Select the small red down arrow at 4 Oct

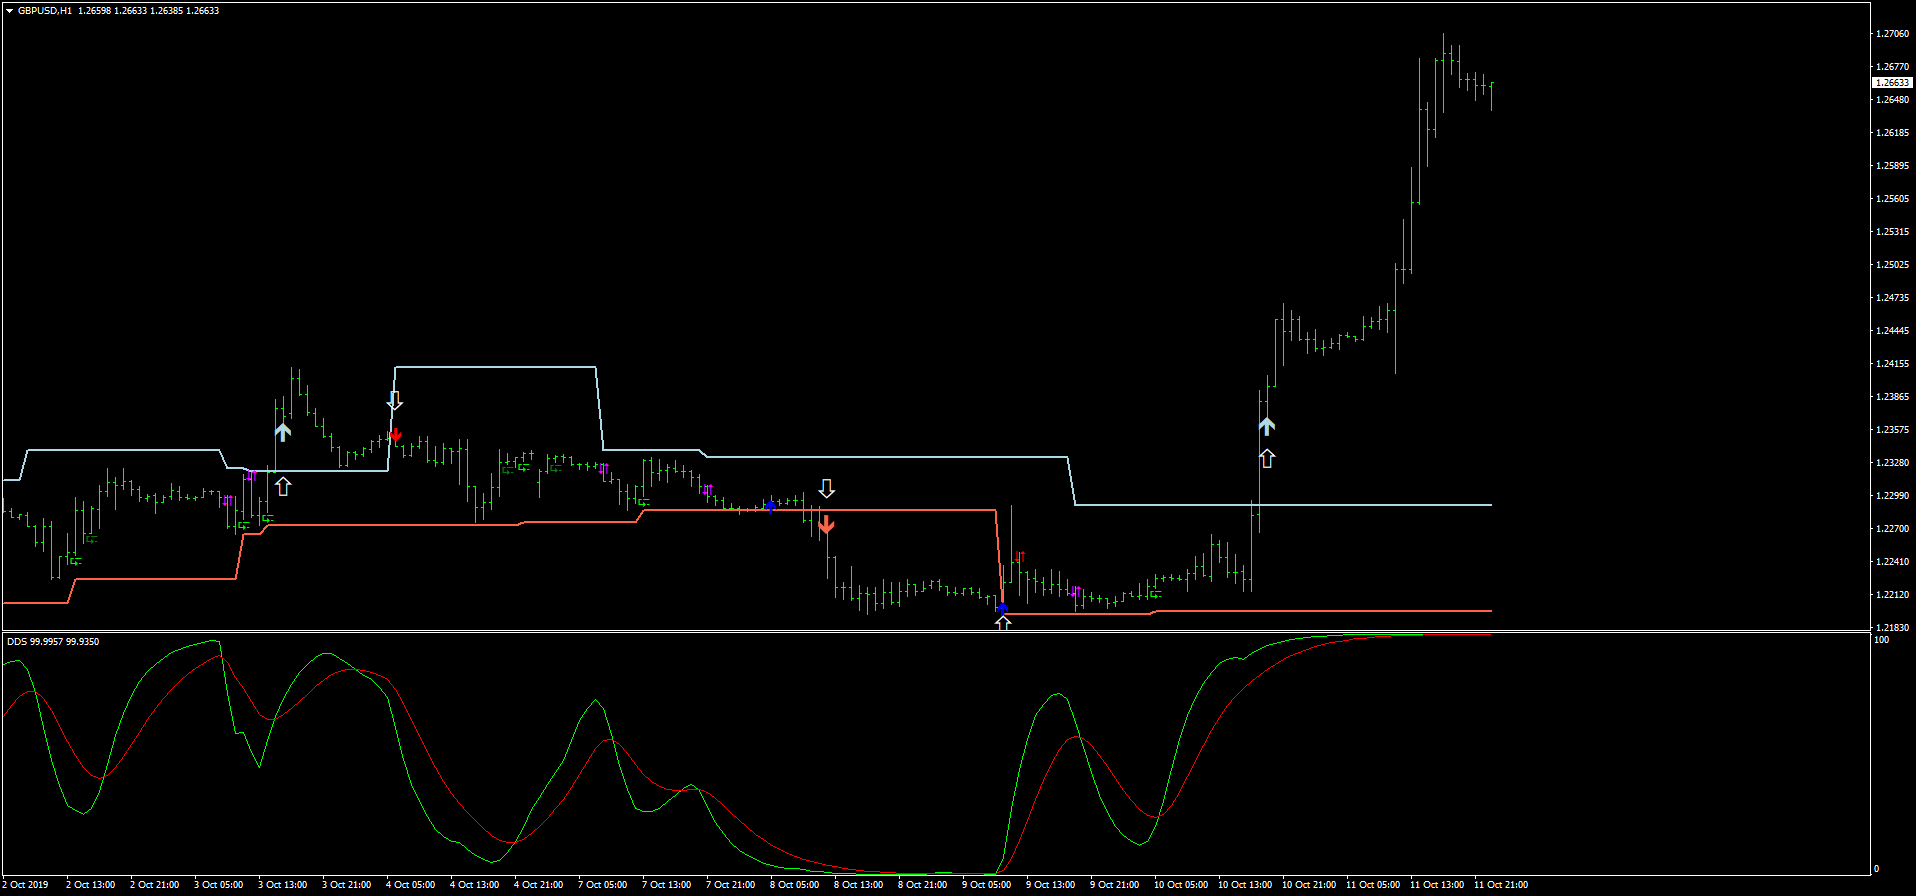tap(396, 435)
